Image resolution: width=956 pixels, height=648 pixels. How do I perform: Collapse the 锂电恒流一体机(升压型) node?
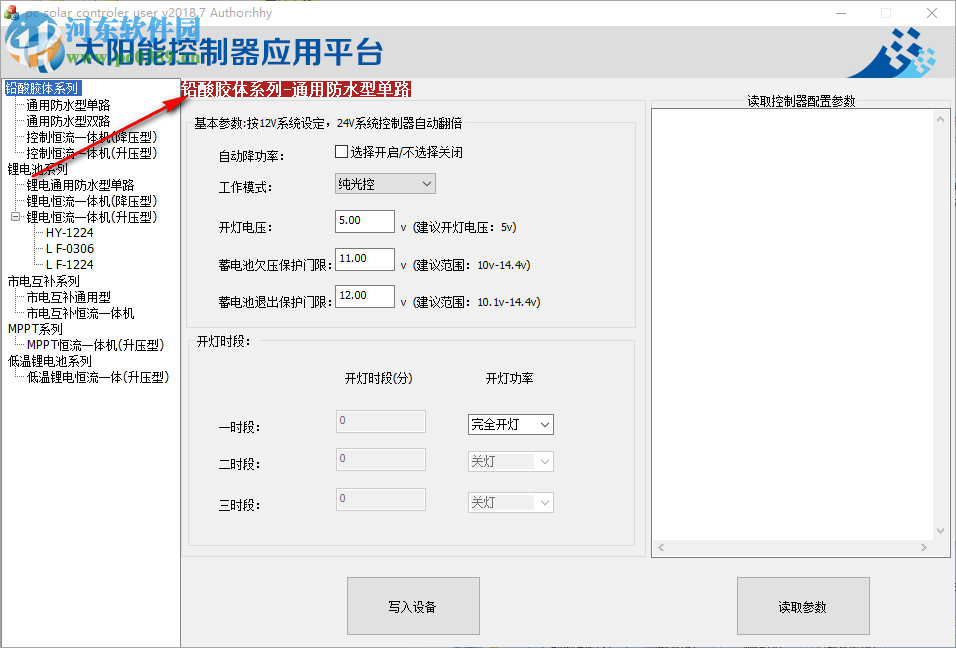pos(16,216)
